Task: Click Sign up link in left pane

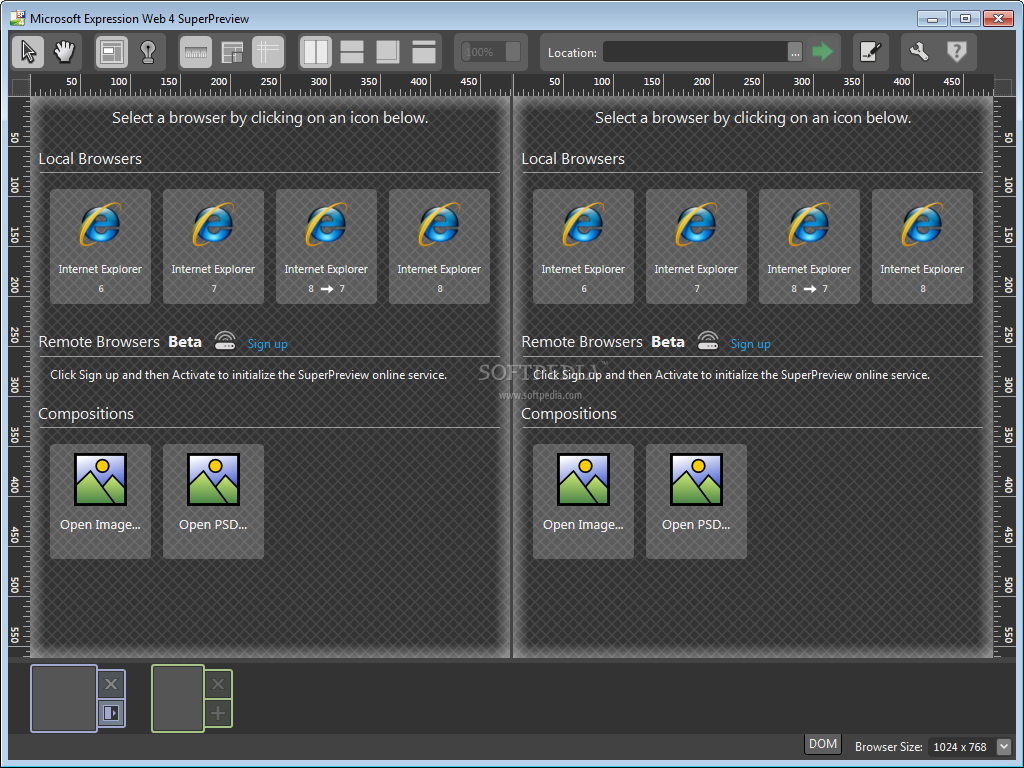Action: point(267,344)
